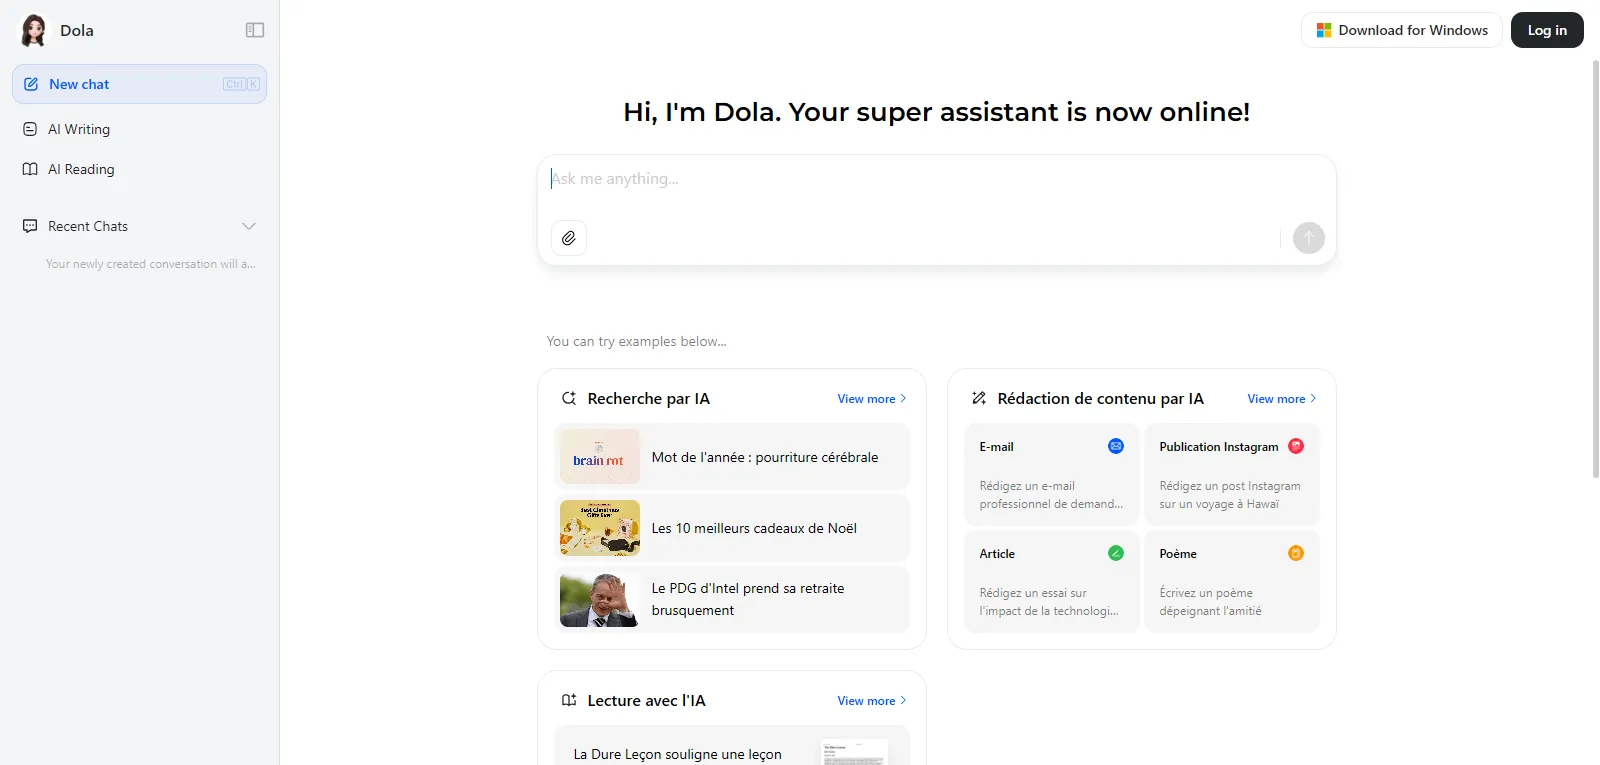Toggle the sidebar collapse icon
Screen dimensions: 1600x765
pos(255,30)
